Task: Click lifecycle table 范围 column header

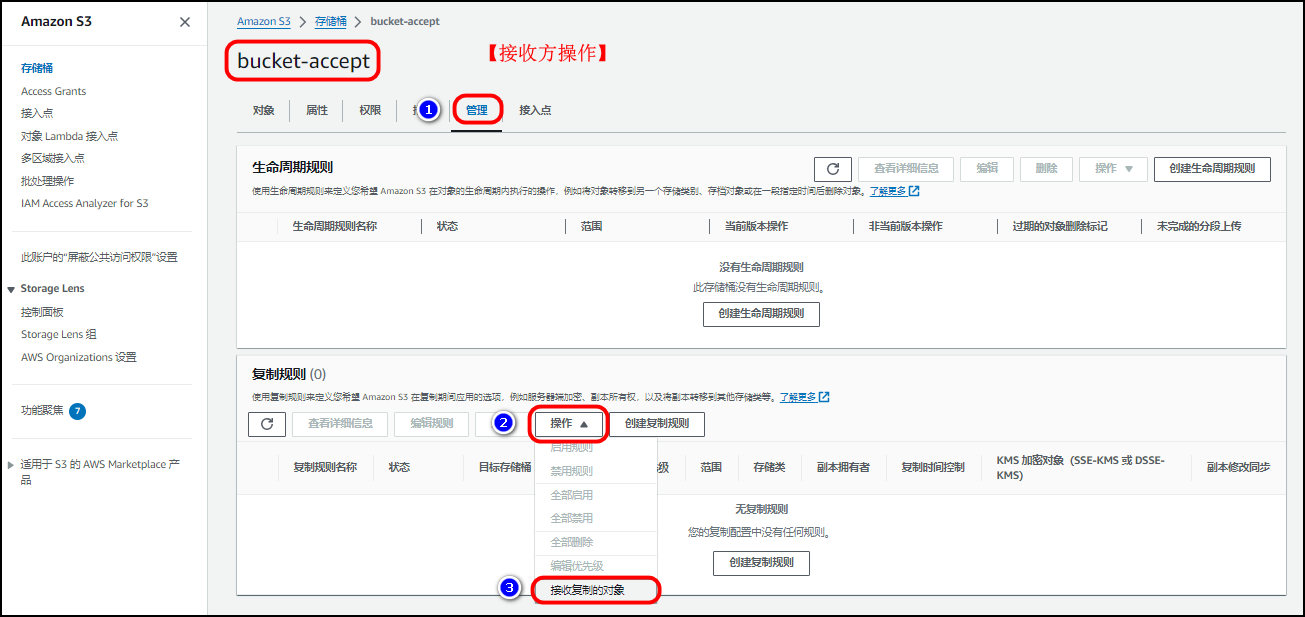Action: 591,226
